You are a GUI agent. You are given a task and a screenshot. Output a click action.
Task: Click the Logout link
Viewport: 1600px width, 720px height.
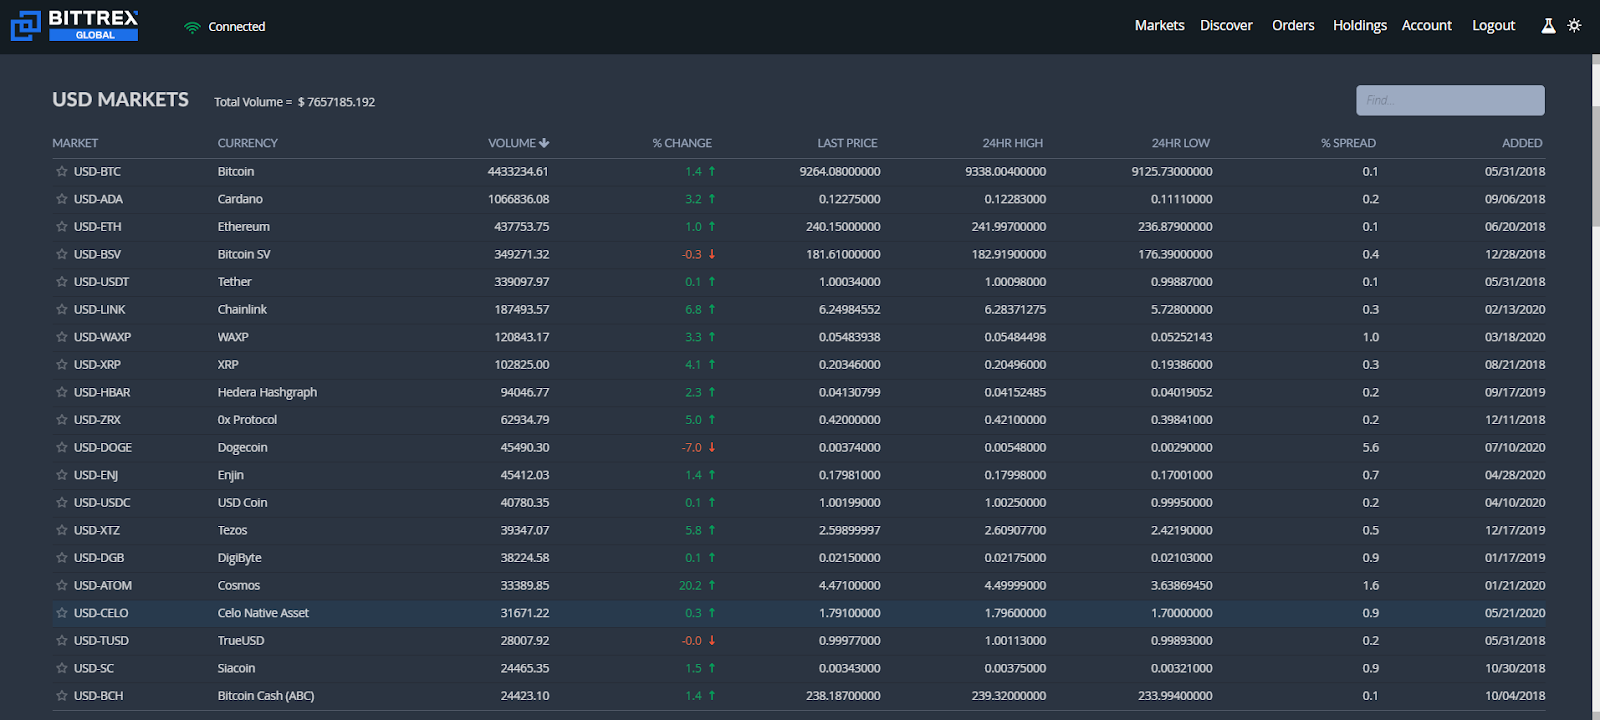coord(1493,26)
